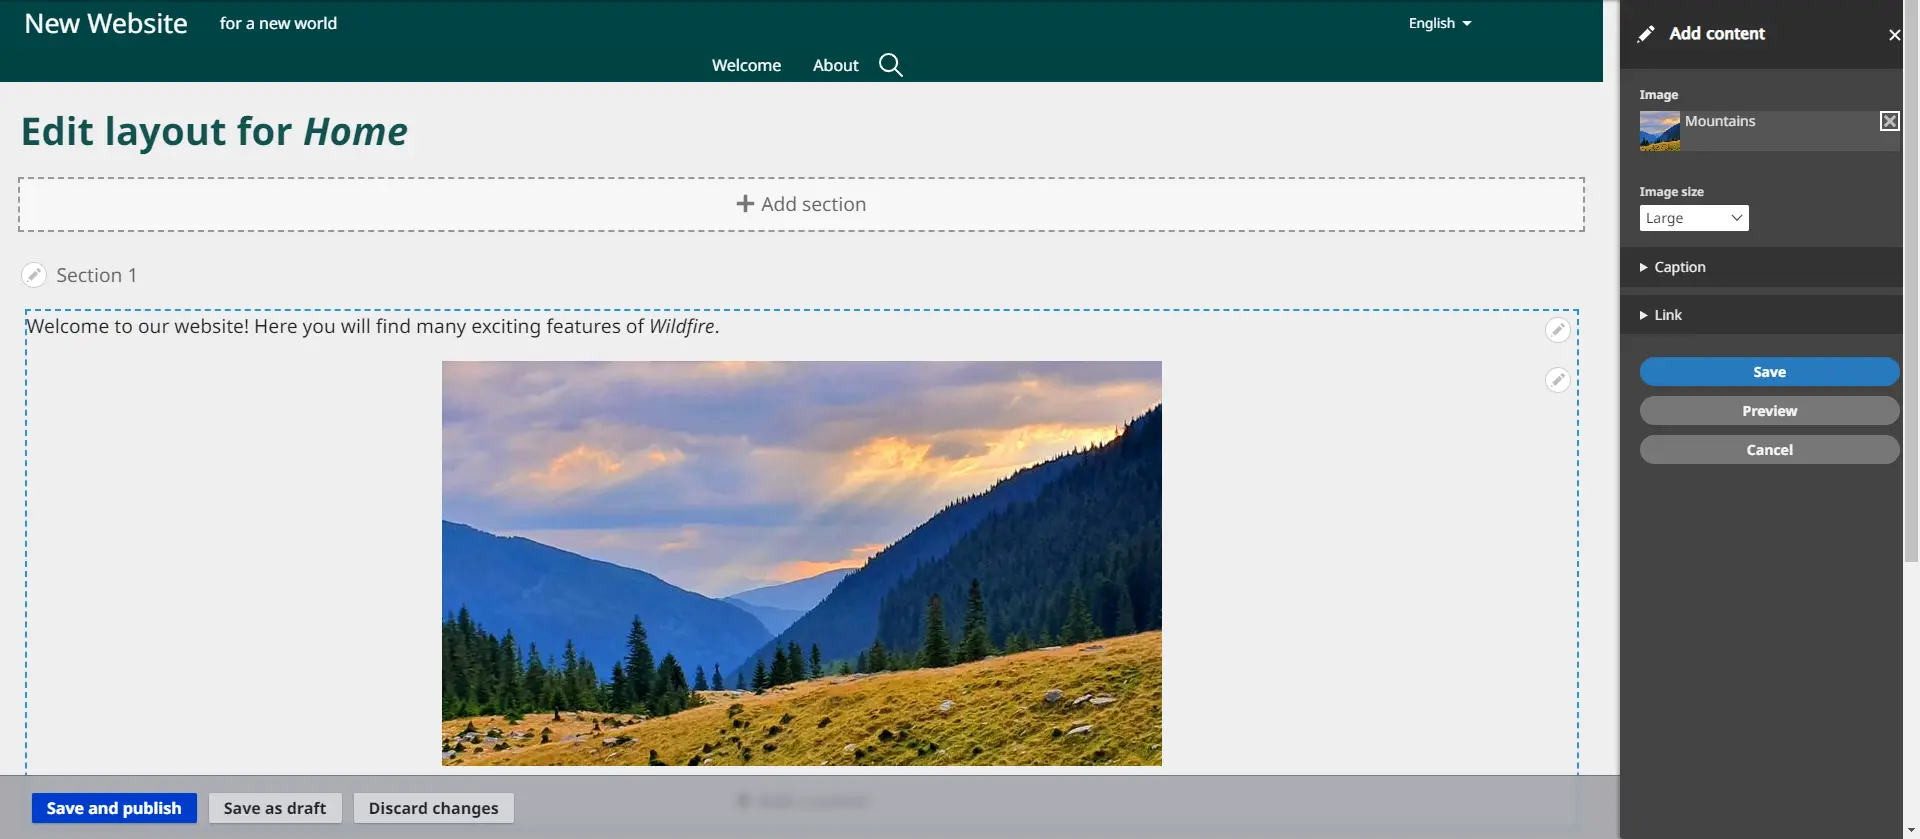Open the About menu item
1920x839 pixels.
click(835, 65)
